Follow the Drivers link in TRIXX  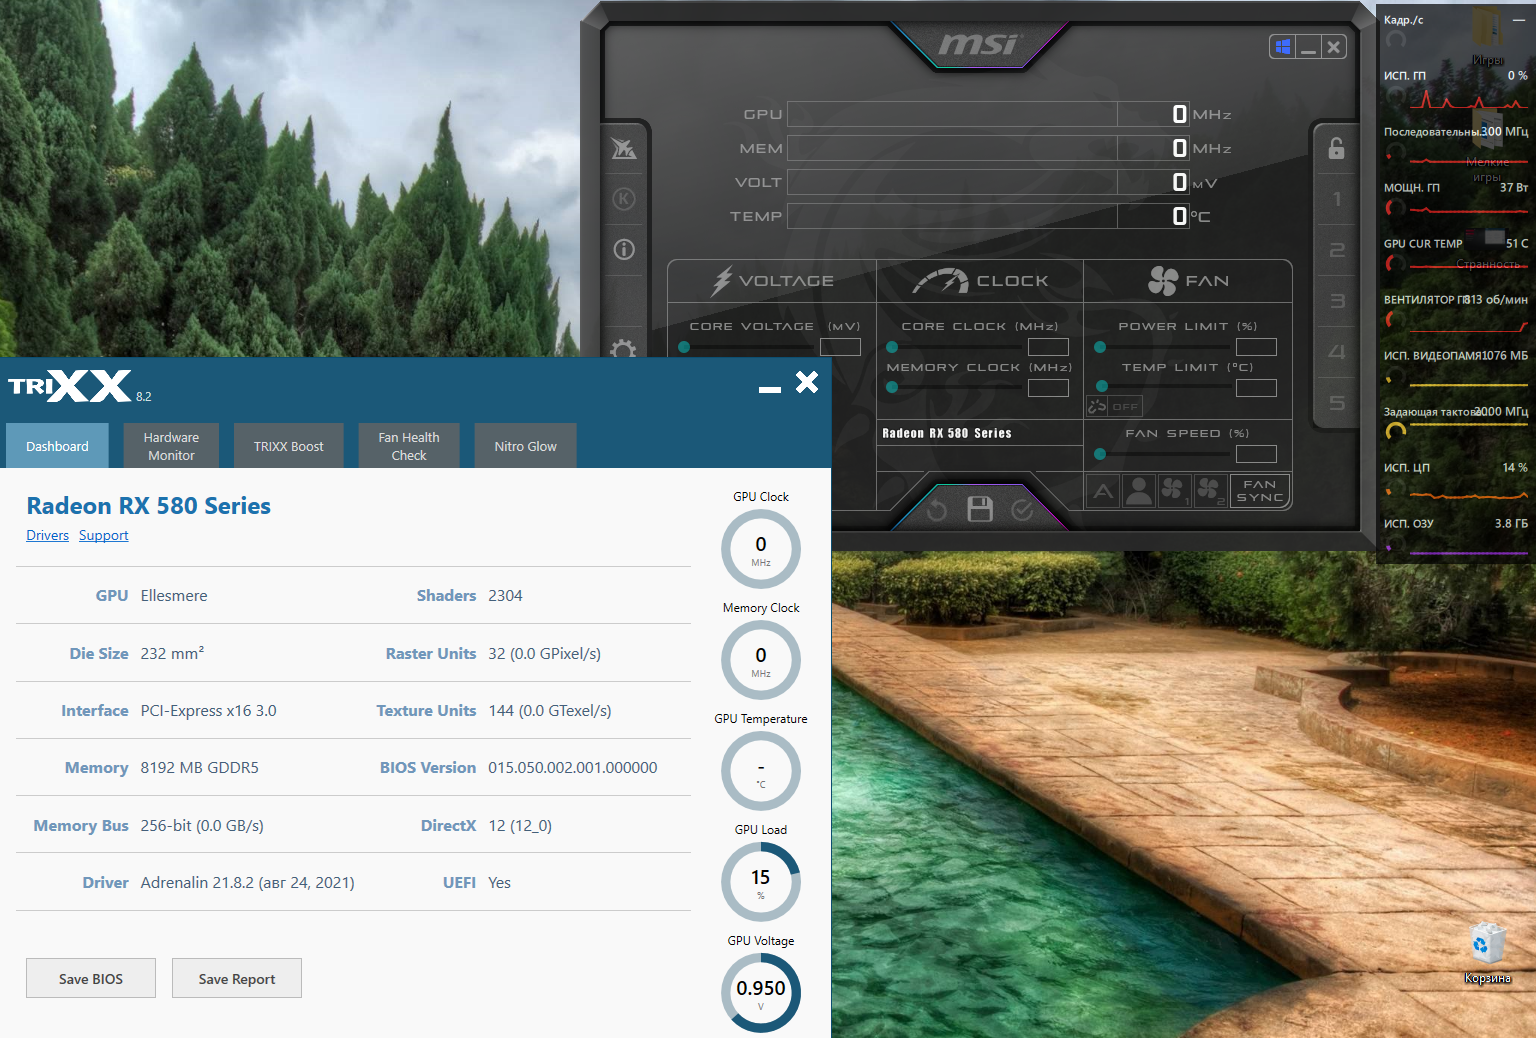tap(47, 535)
